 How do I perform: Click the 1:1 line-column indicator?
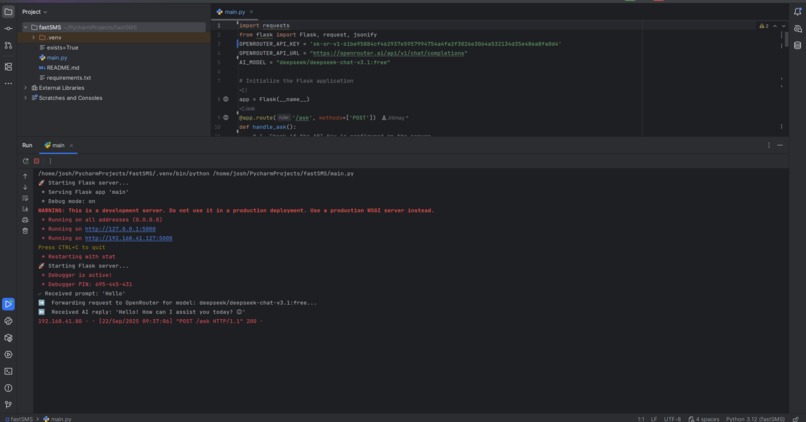point(640,419)
